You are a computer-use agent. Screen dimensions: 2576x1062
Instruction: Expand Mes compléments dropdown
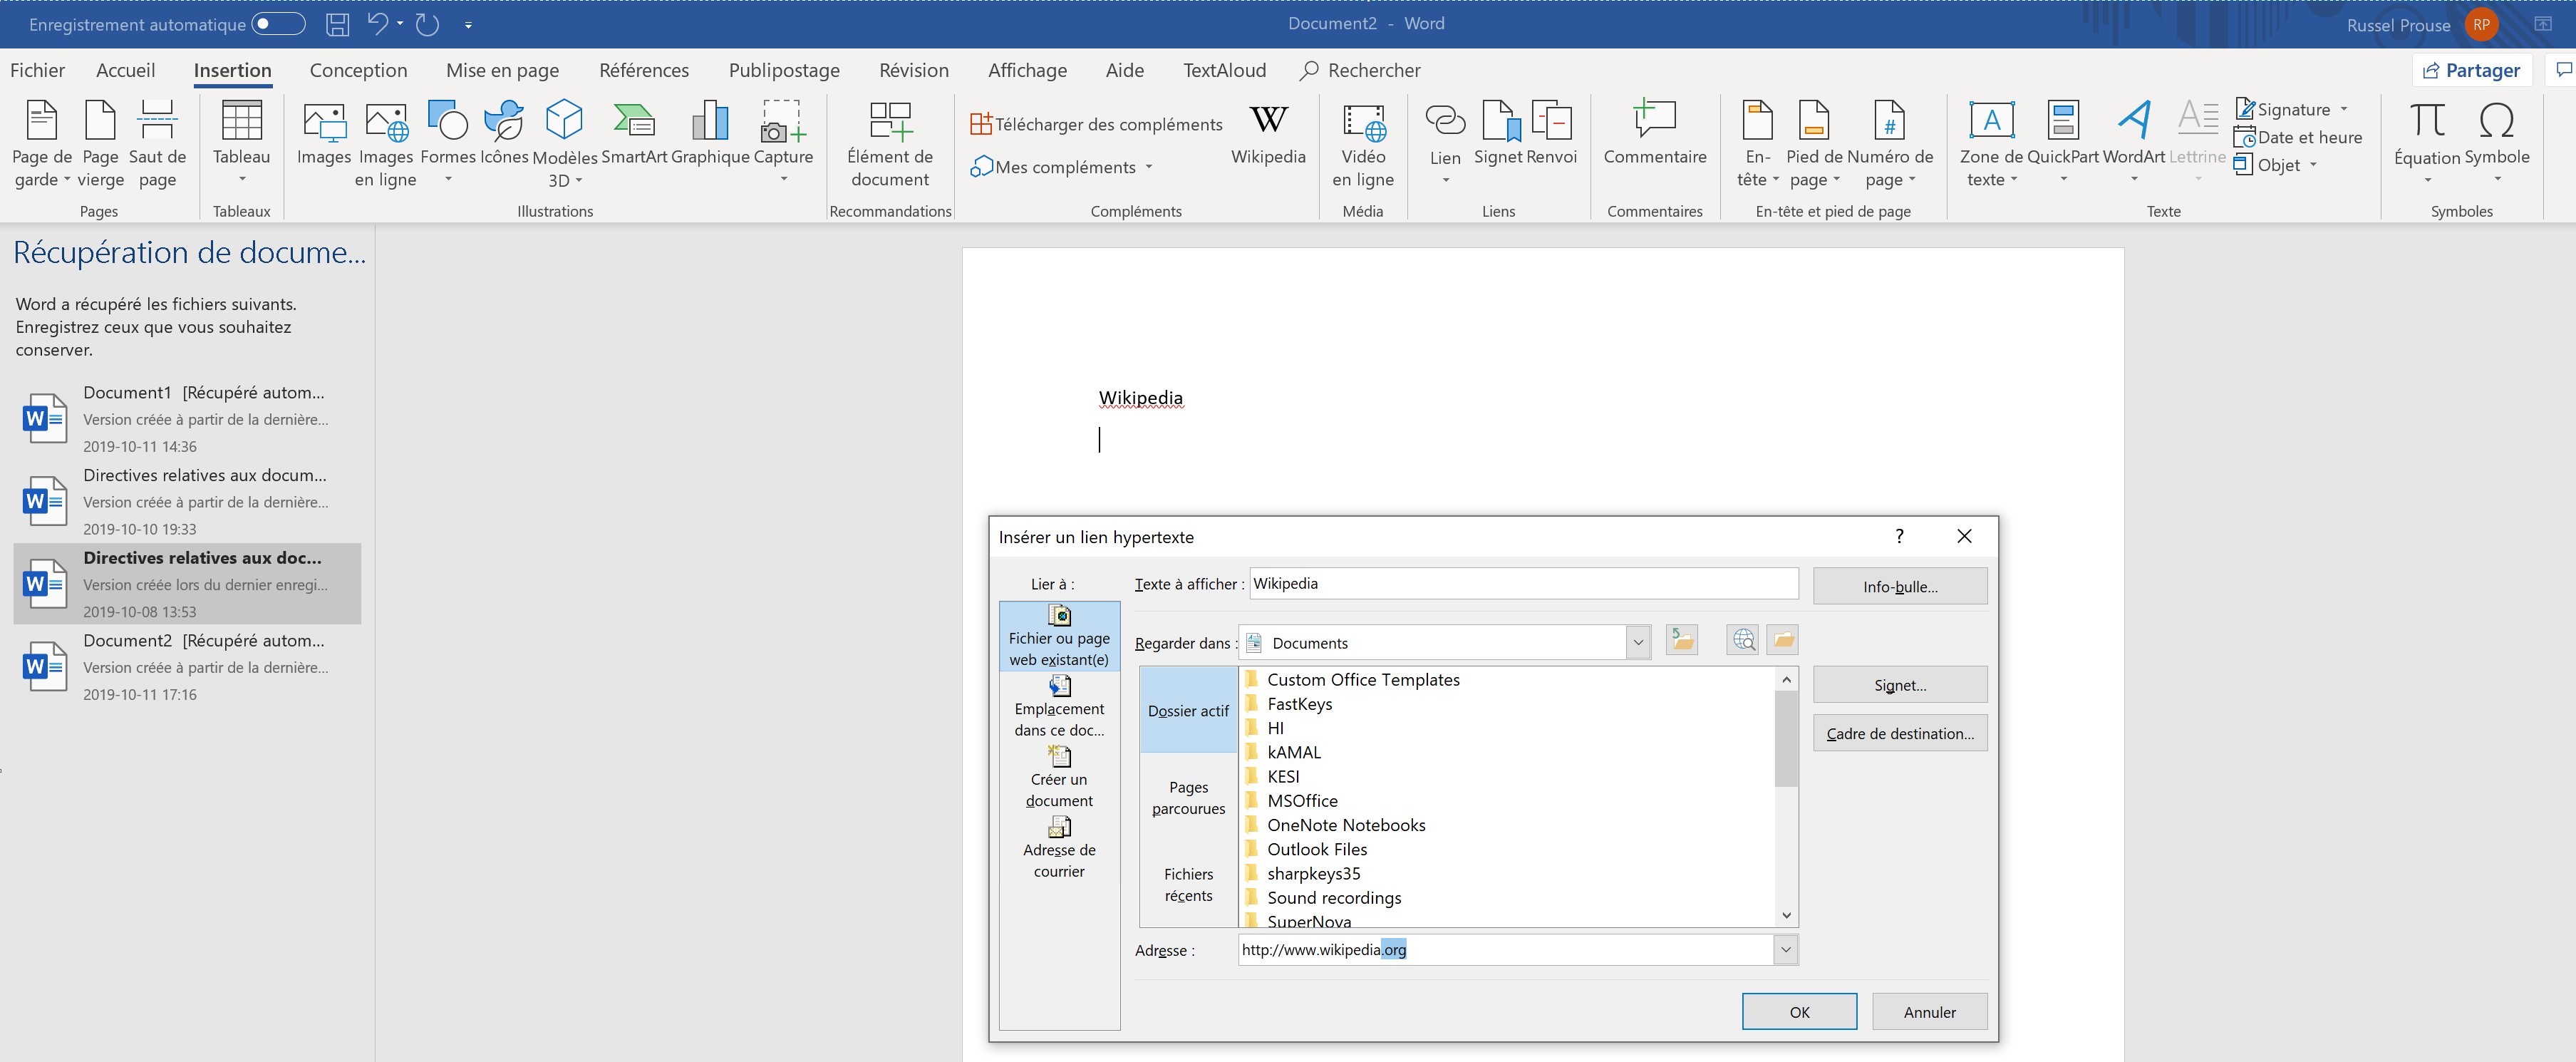pyautogui.click(x=1148, y=167)
